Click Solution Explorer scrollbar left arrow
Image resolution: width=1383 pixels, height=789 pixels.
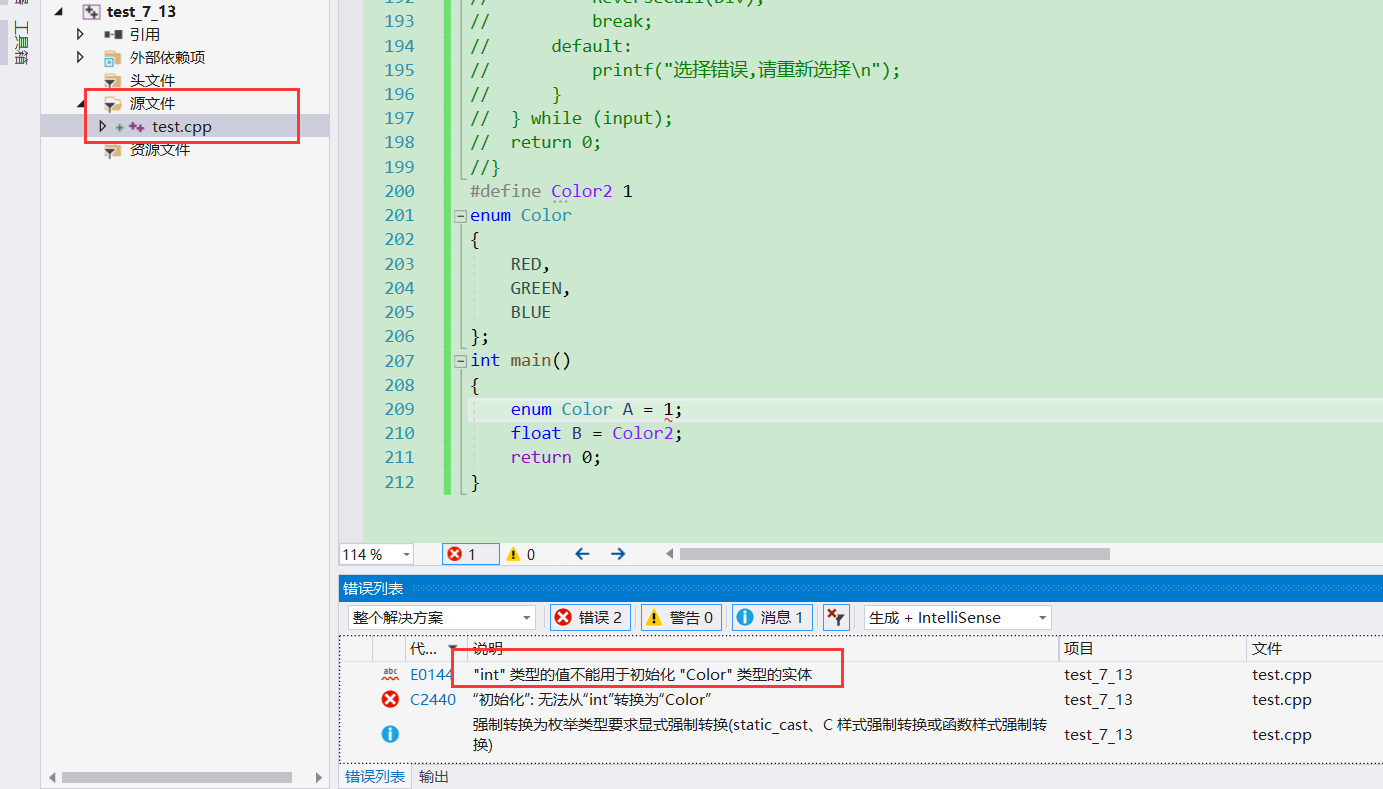click(x=51, y=777)
